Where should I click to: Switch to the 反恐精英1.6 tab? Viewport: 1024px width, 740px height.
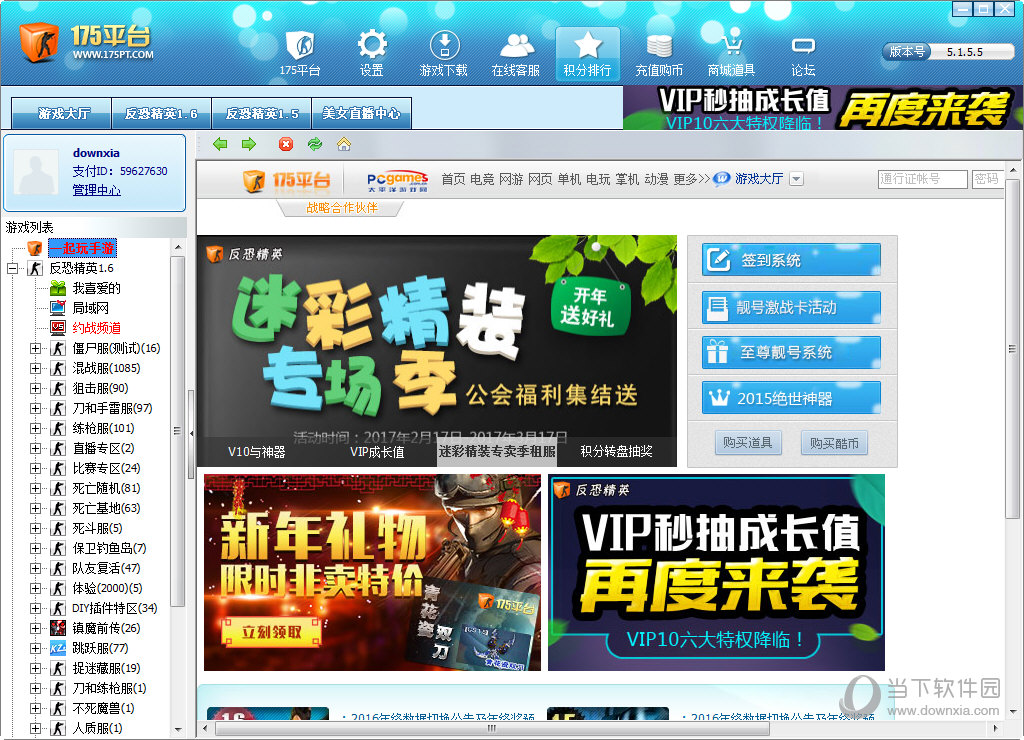161,114
